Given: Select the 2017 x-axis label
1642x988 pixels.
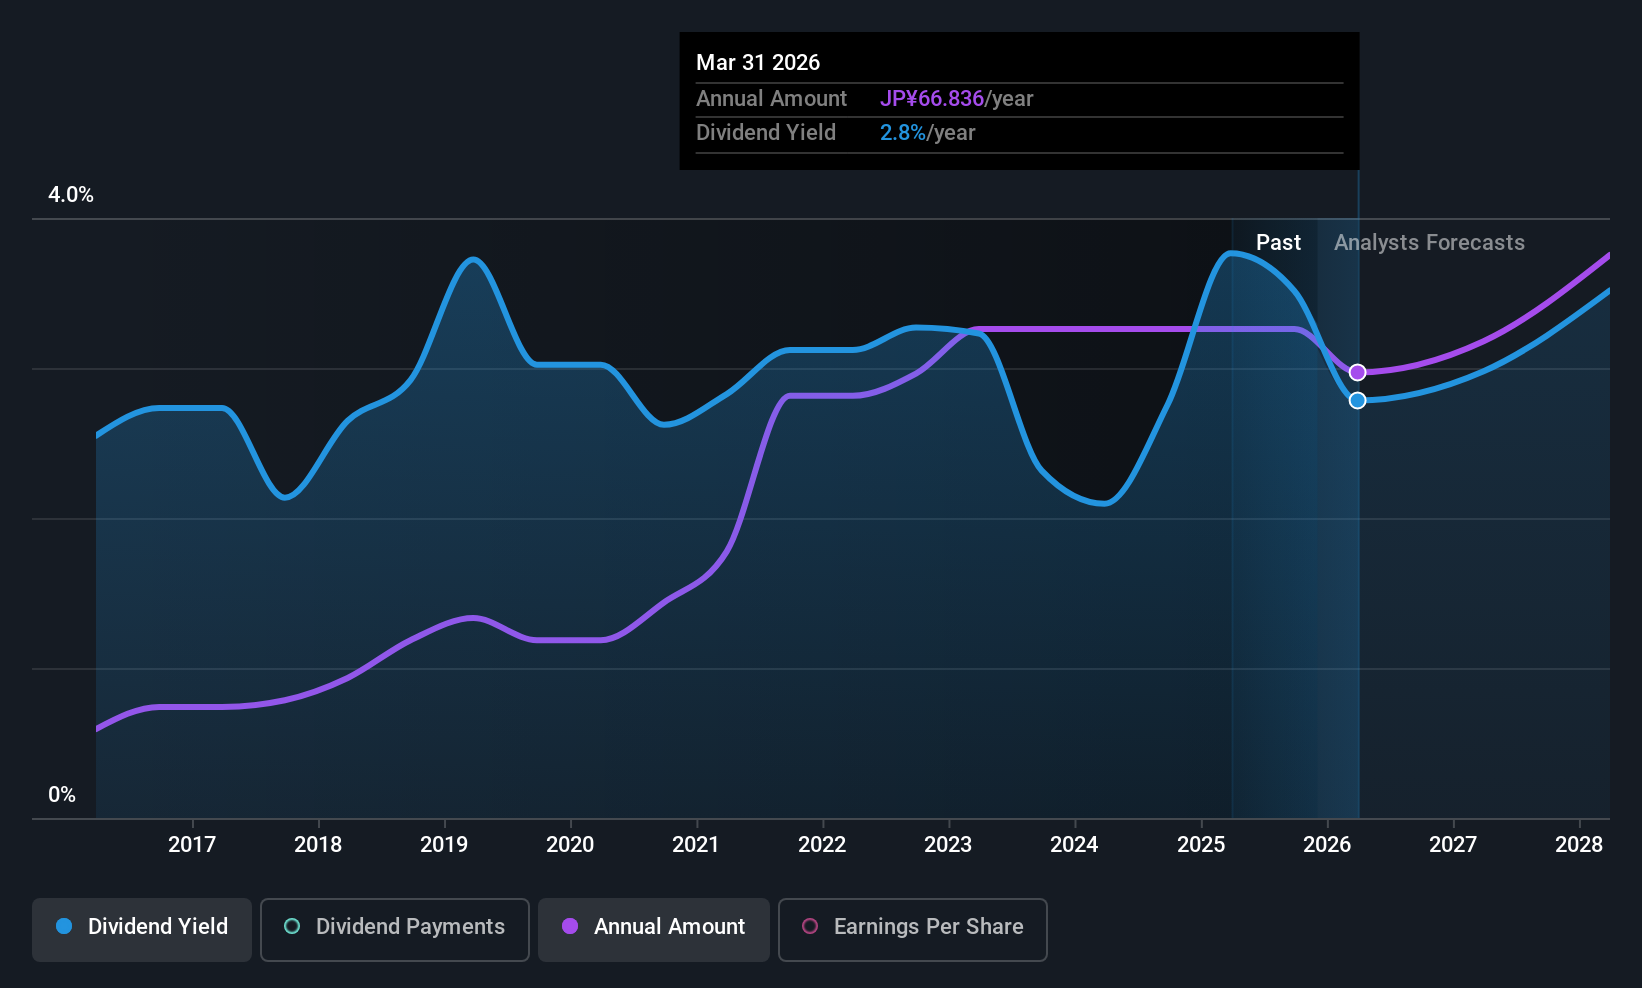Looking at the screenshot, I should tap(192, 845).
